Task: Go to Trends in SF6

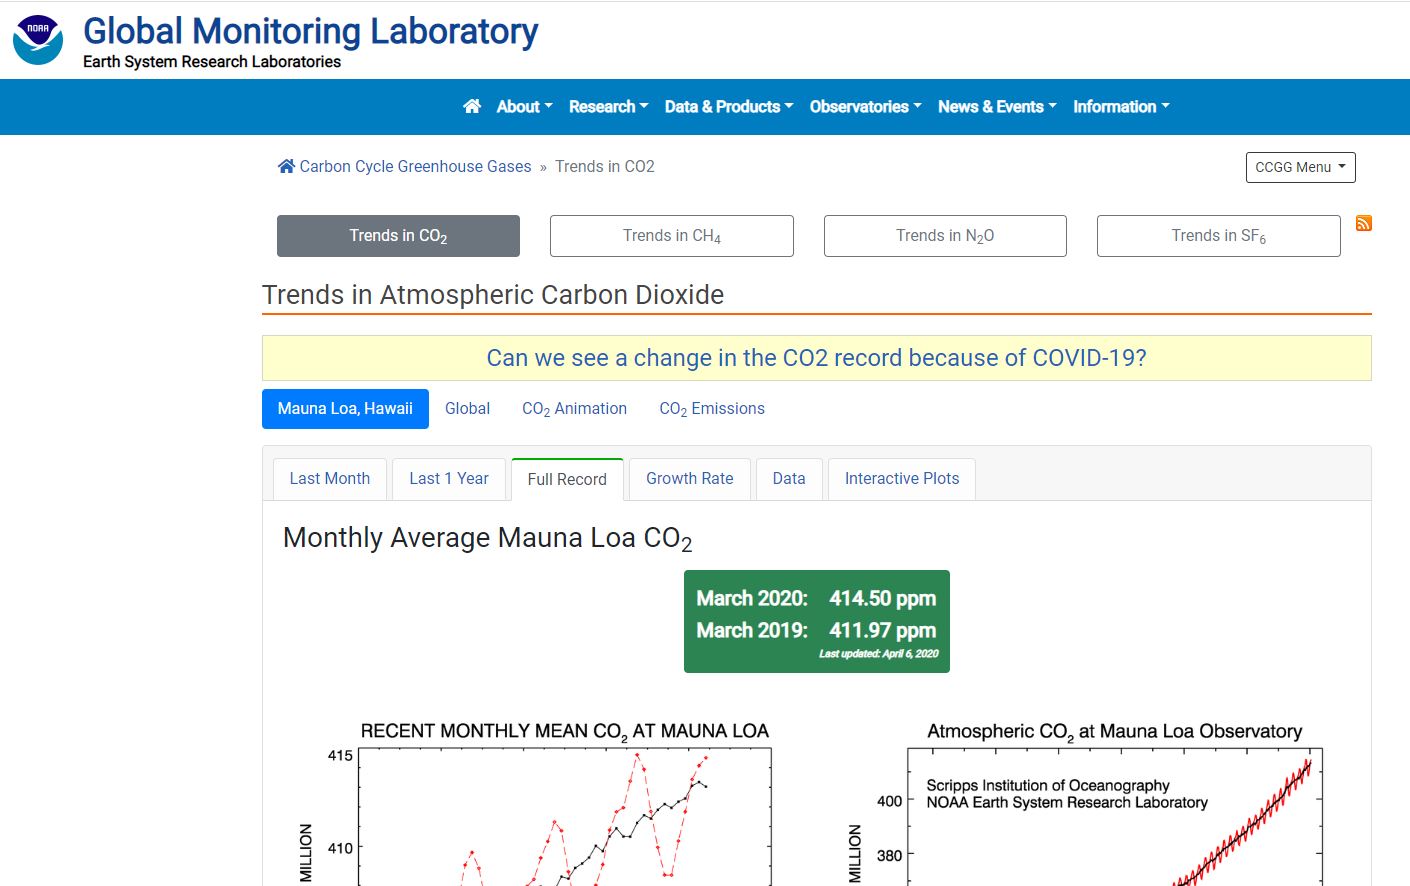Action: point(1218,236)
